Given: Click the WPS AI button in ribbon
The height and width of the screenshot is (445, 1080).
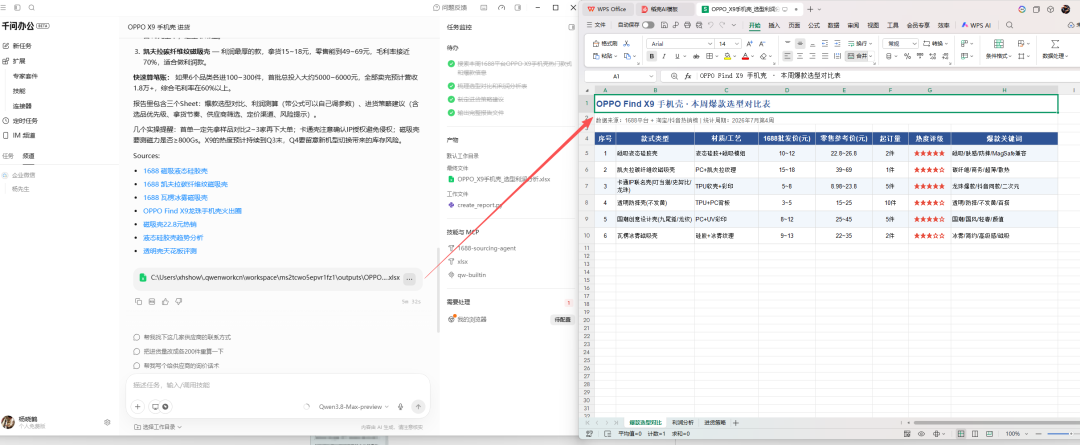Looking at the screenshot, I should 976,25.
